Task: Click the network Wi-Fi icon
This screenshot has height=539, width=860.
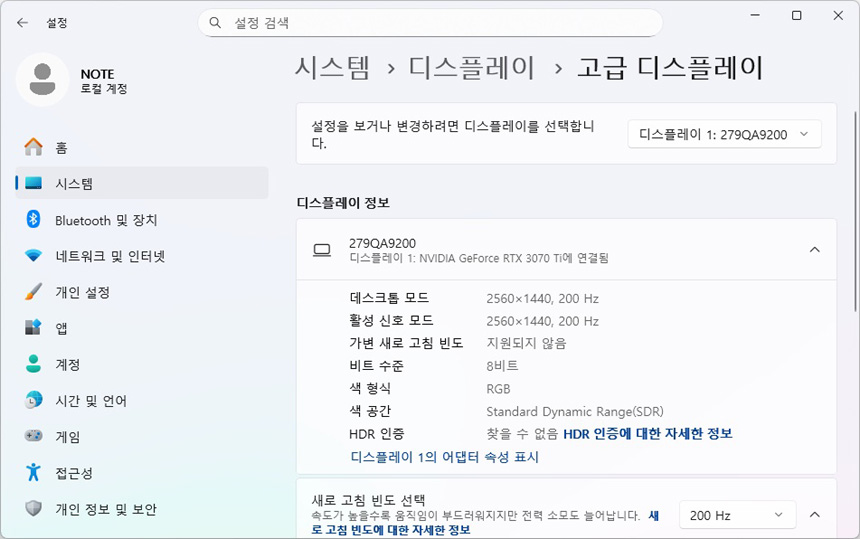Action: pyautogui.click(x=34, y=256)
